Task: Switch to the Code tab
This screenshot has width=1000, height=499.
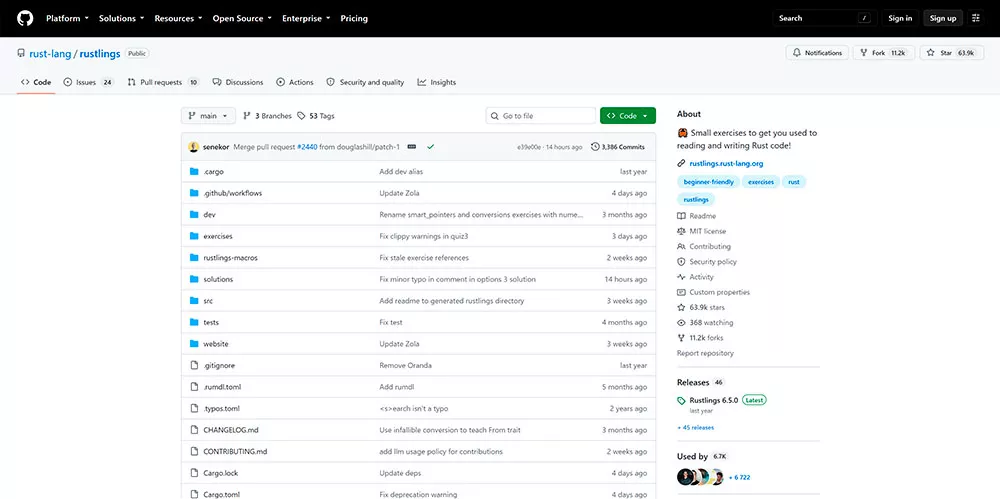Action: (36, 82)
